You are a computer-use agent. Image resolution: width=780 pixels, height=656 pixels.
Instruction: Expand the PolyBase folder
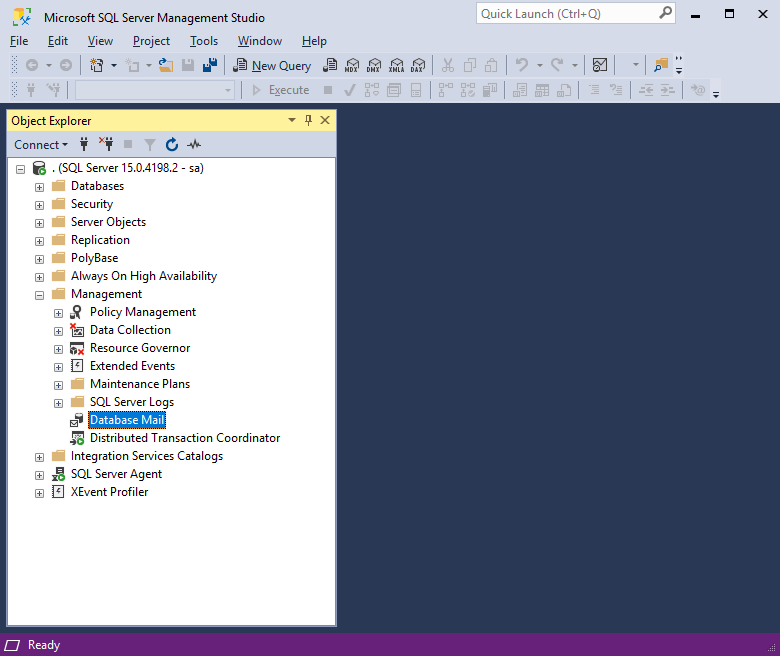pyautogui.click(x=39, y=259)
